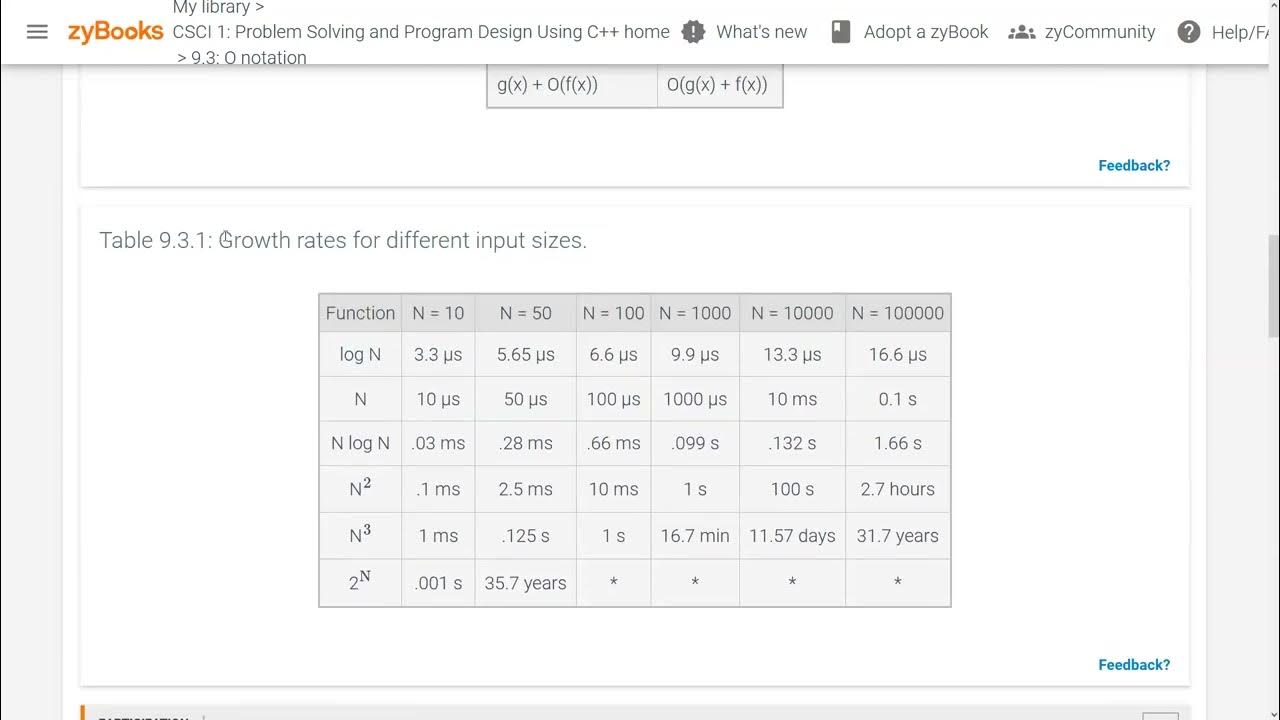Screen dimensions: 1280x720
Task: Open the zyCommunity text link
Action: click(1099, 32)
